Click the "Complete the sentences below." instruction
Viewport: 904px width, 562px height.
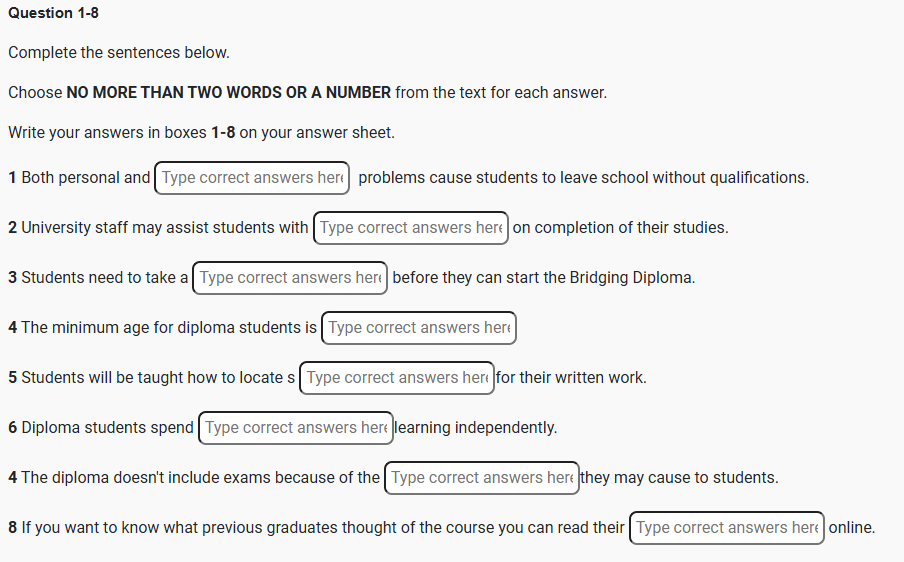(x=119, y=52)
